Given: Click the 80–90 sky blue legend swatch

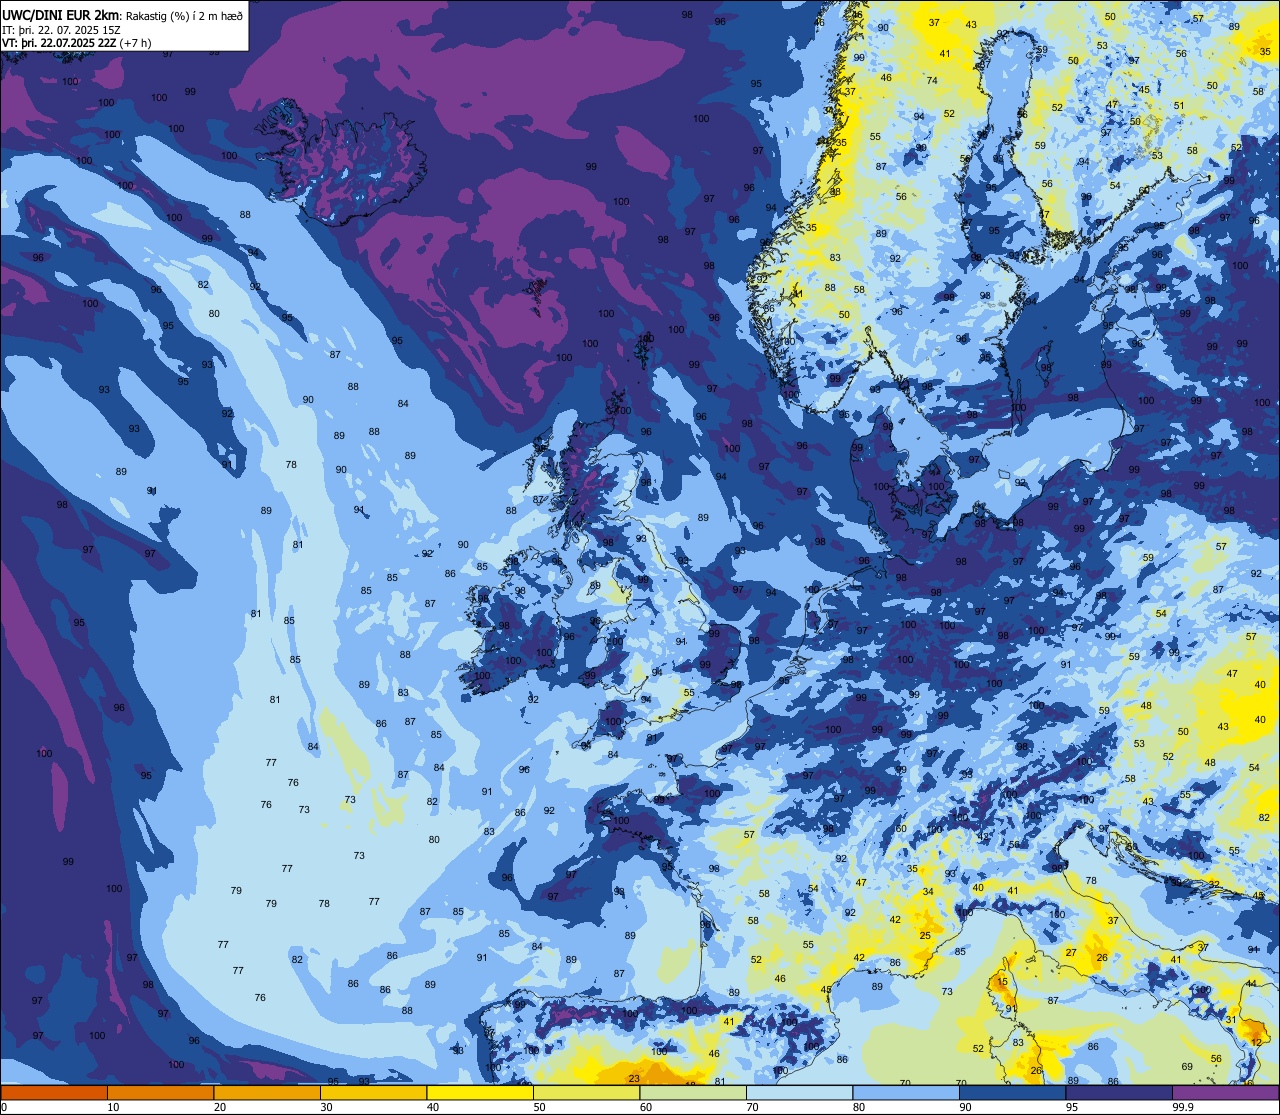Looking at the screenshot, I should (x=906, y=1092).
